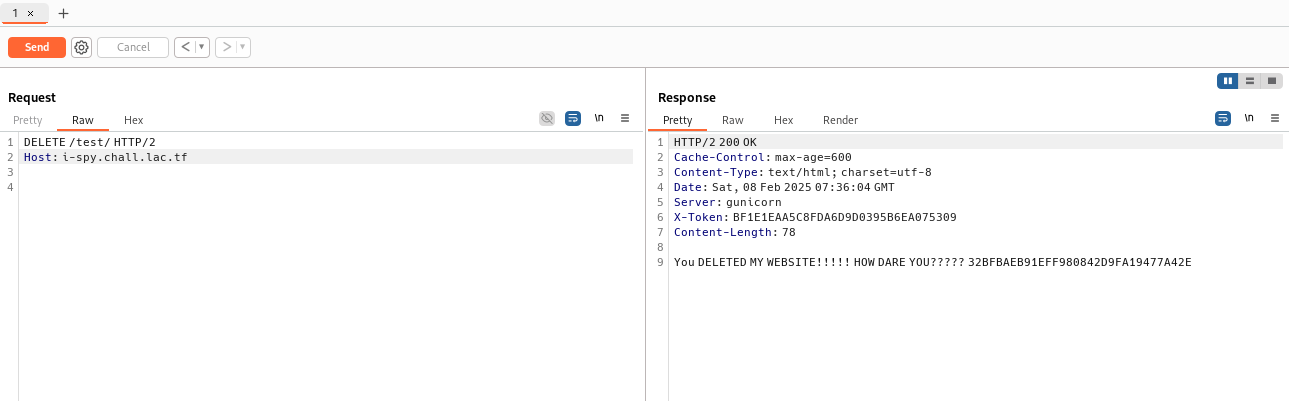Screen dimensions: 1289x401
Task: Toggle hide non-printable icon in Request
Action: [547, 118]
